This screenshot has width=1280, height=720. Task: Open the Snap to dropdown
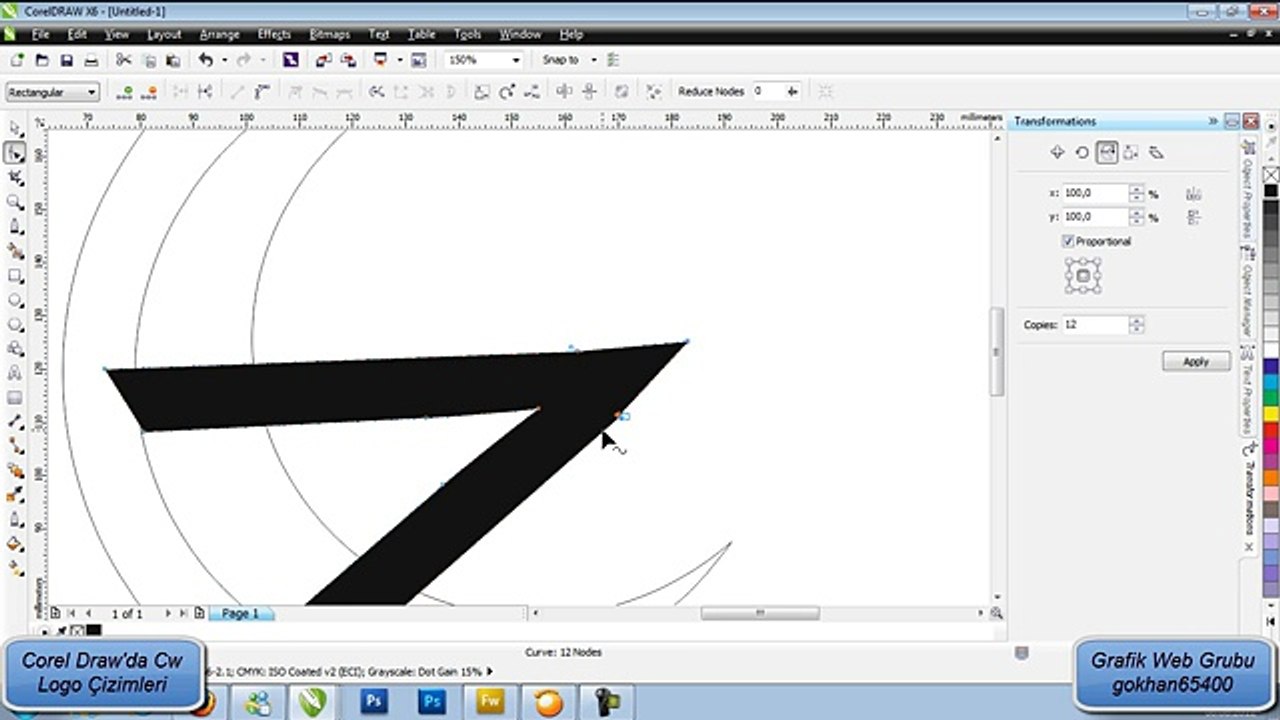[594, 60]
